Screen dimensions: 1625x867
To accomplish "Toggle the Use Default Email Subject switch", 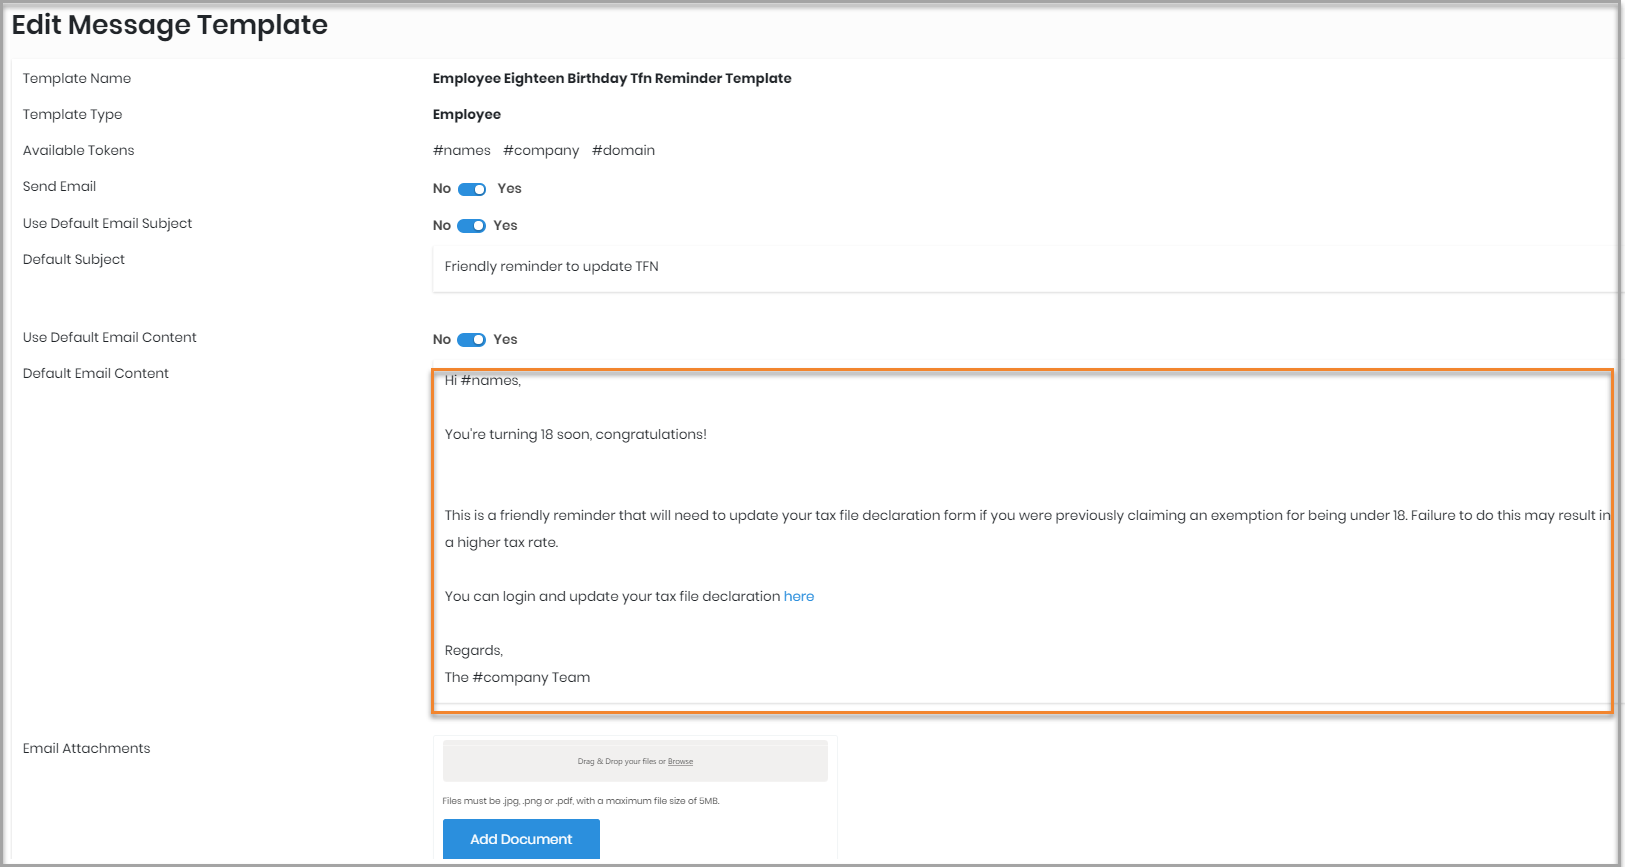I will click(x=471, y=226).
